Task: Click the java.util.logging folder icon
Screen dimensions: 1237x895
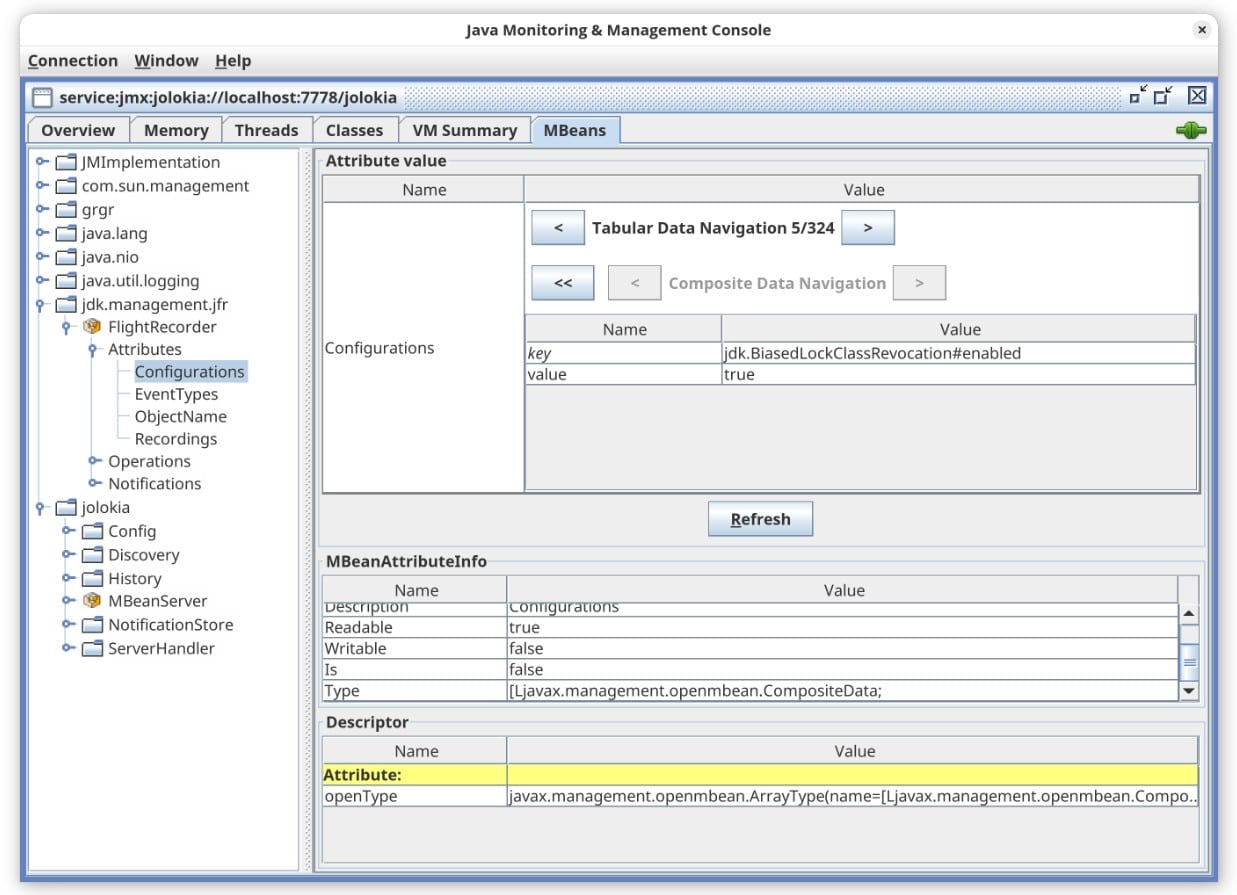Action: pos(66,281)
